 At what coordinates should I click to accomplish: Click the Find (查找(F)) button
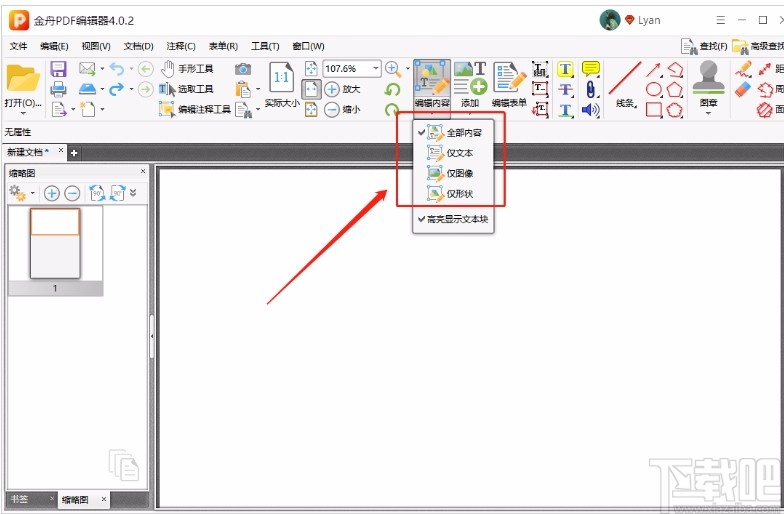(x=704, y=46)
